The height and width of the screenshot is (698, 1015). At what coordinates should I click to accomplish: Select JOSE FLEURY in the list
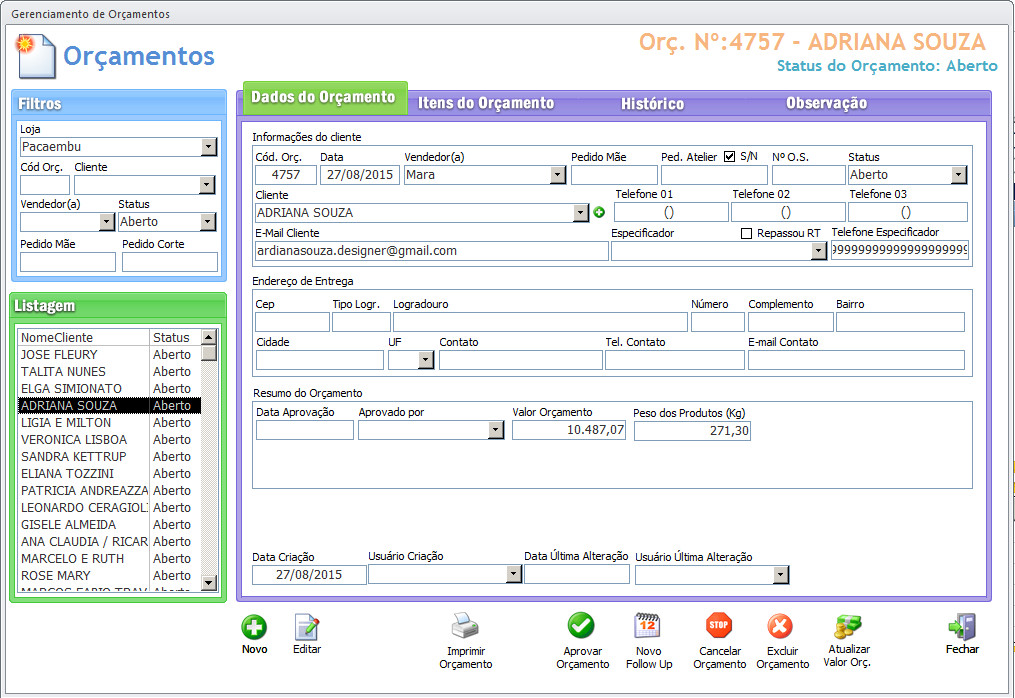point(109,355)
